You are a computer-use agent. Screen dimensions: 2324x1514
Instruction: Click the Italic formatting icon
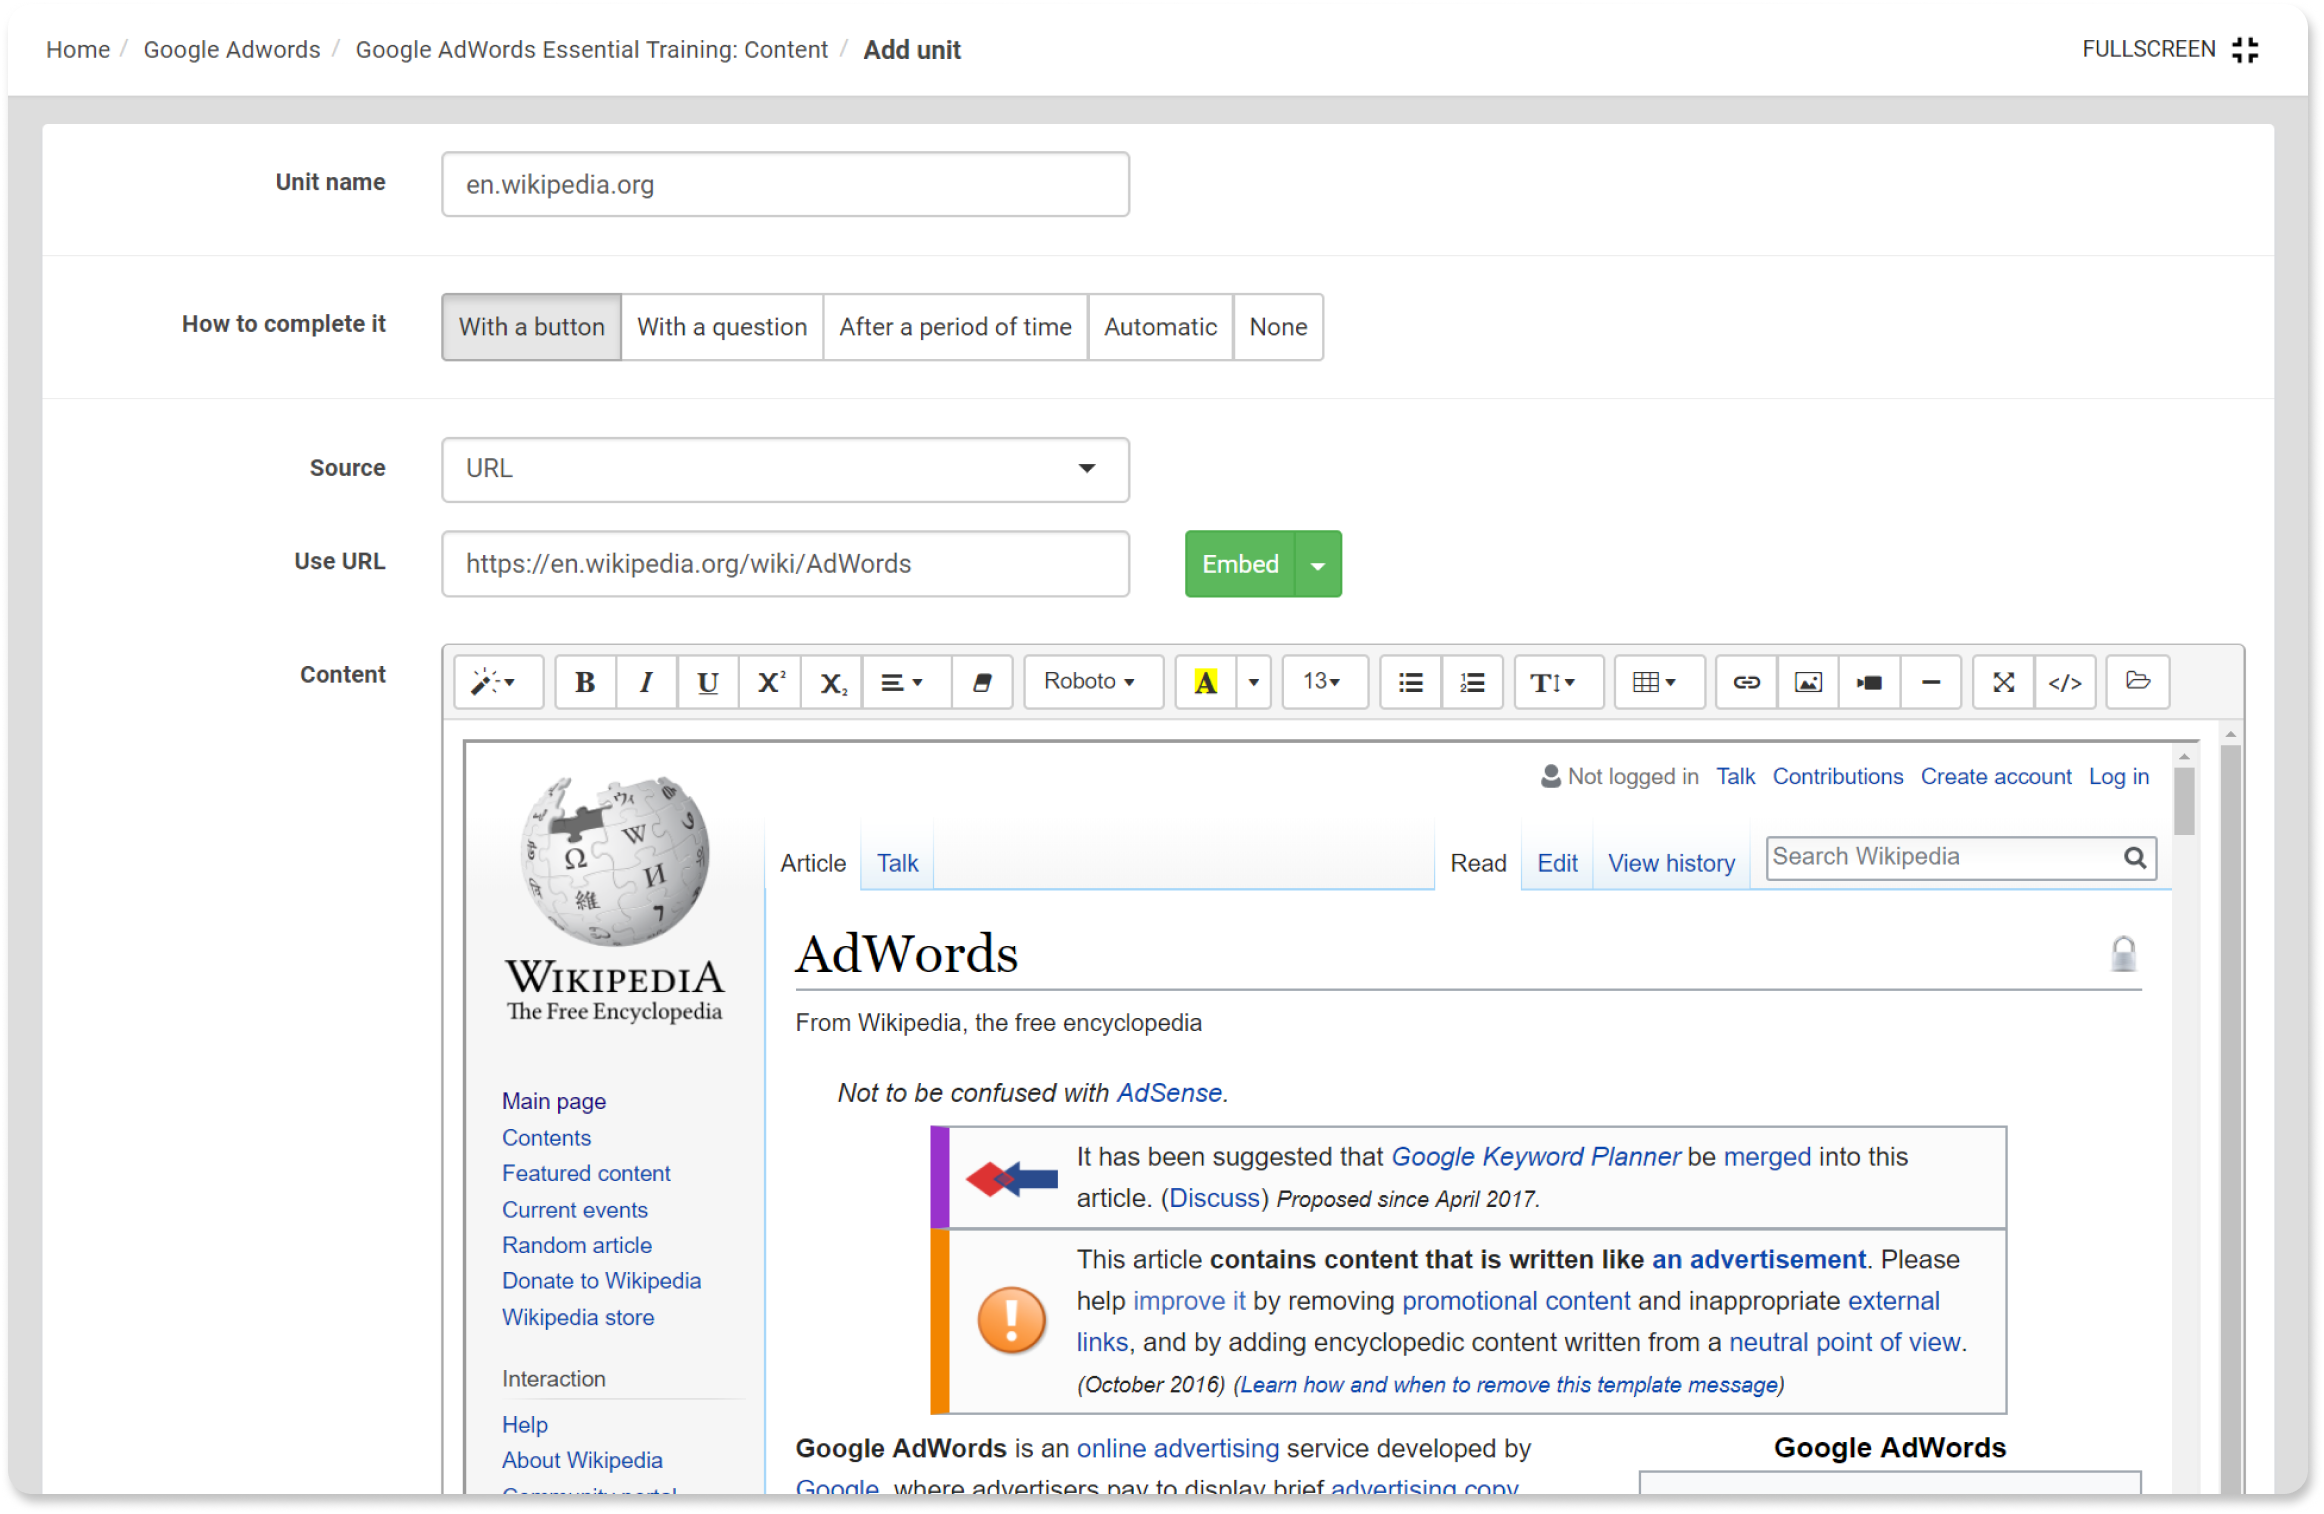click(645, 681)
